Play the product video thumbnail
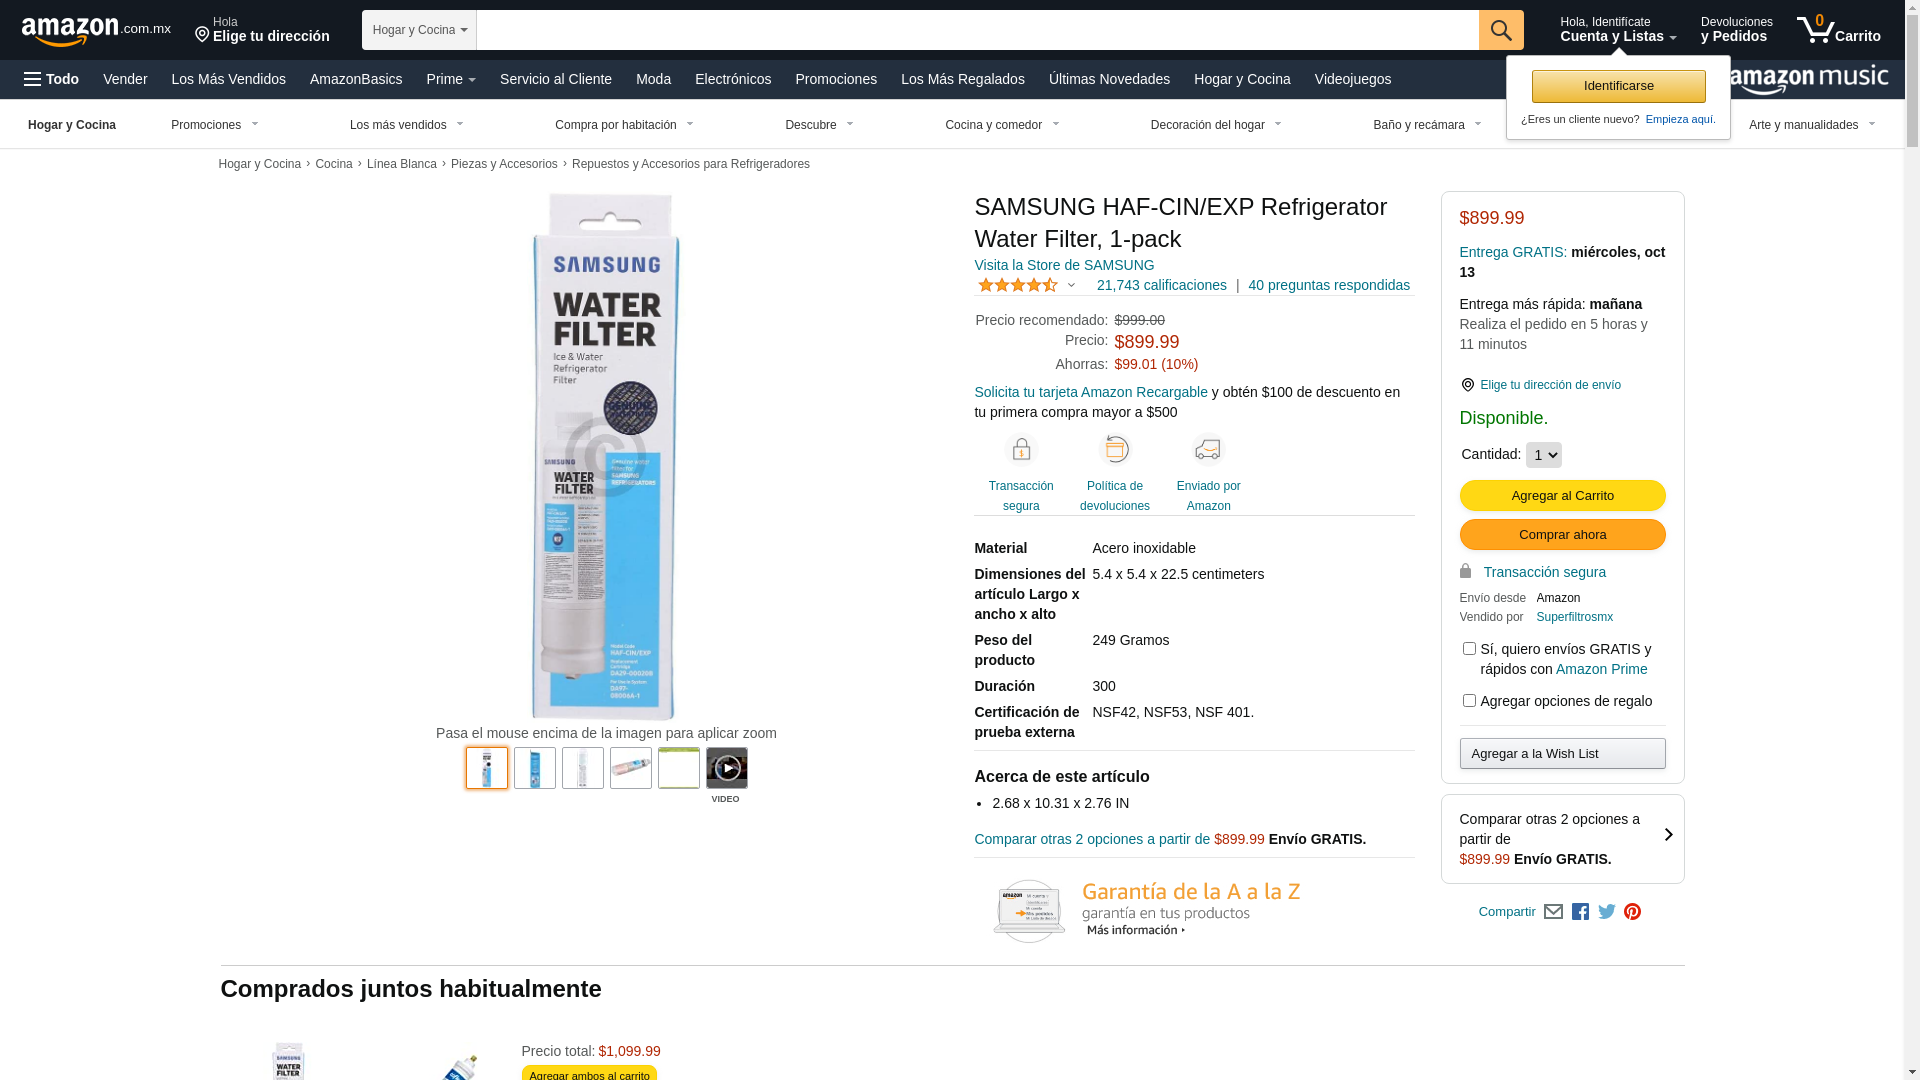The image size is (1920, 1080). click(727, 768)
